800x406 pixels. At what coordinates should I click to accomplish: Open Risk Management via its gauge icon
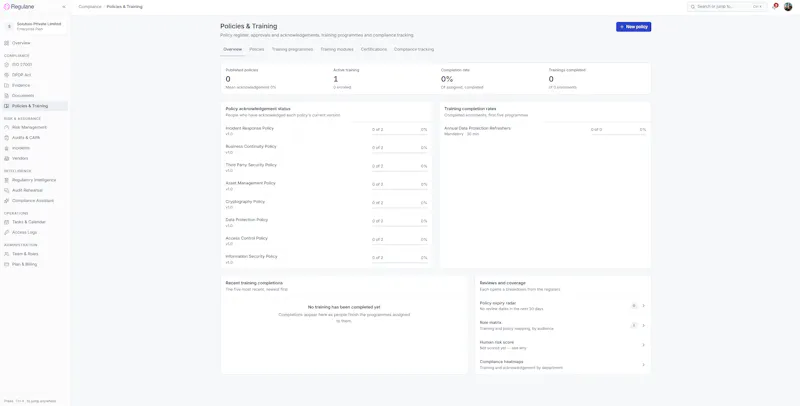(x=7, y=128)
